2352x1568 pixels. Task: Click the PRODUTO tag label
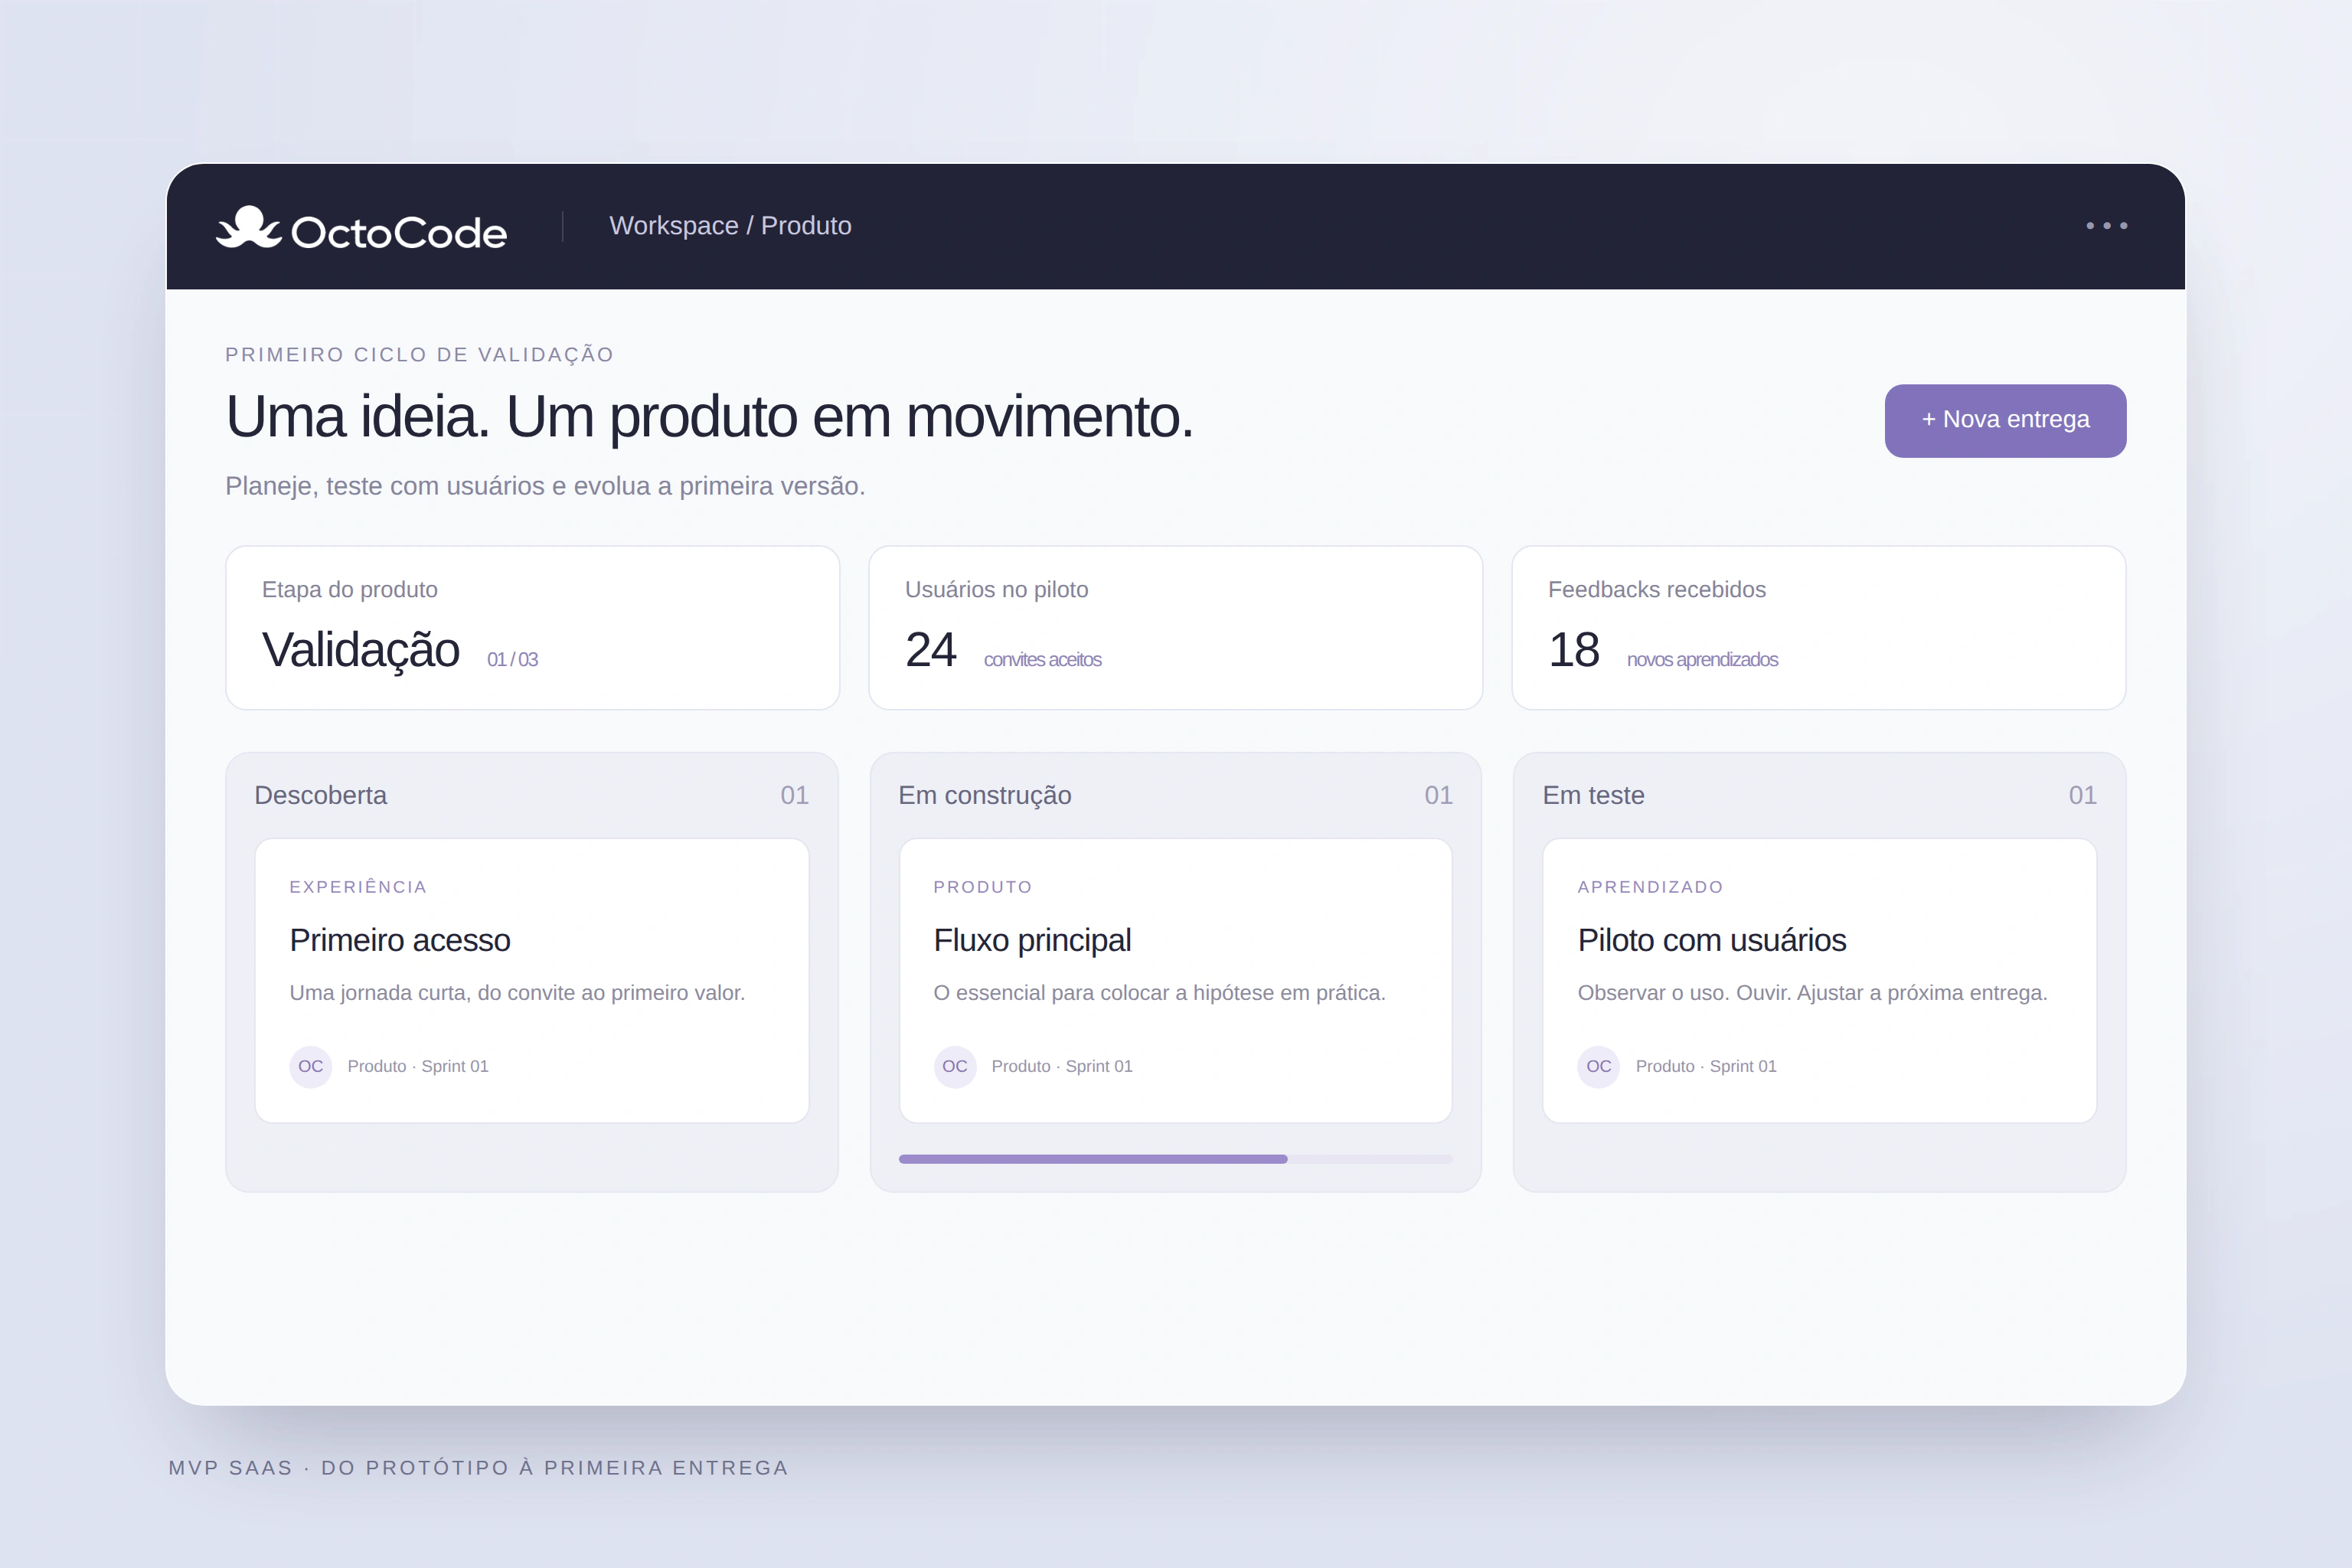[x=982, y=887]
